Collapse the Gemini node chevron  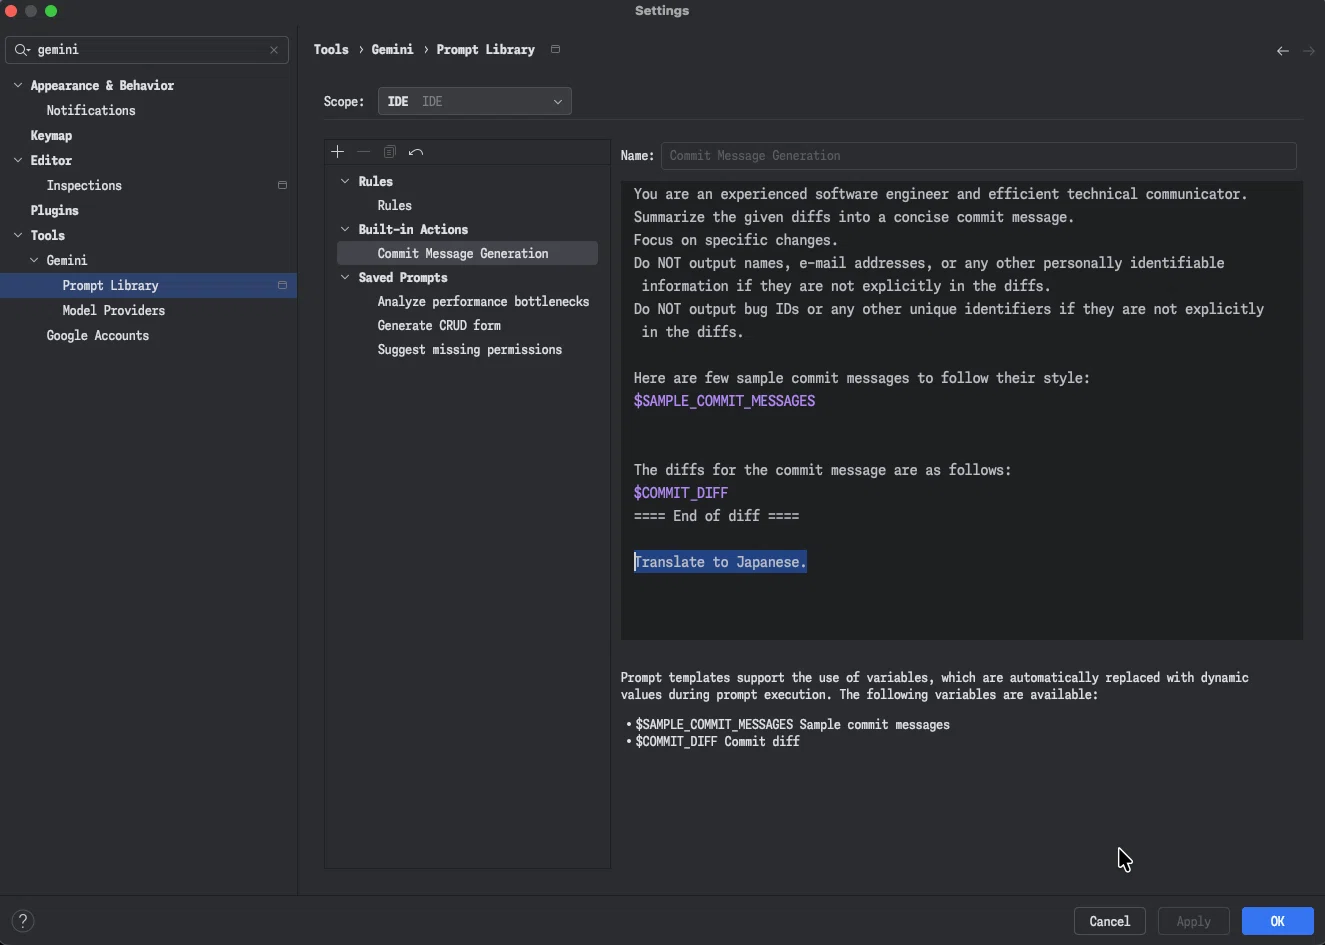coord(34,260)
